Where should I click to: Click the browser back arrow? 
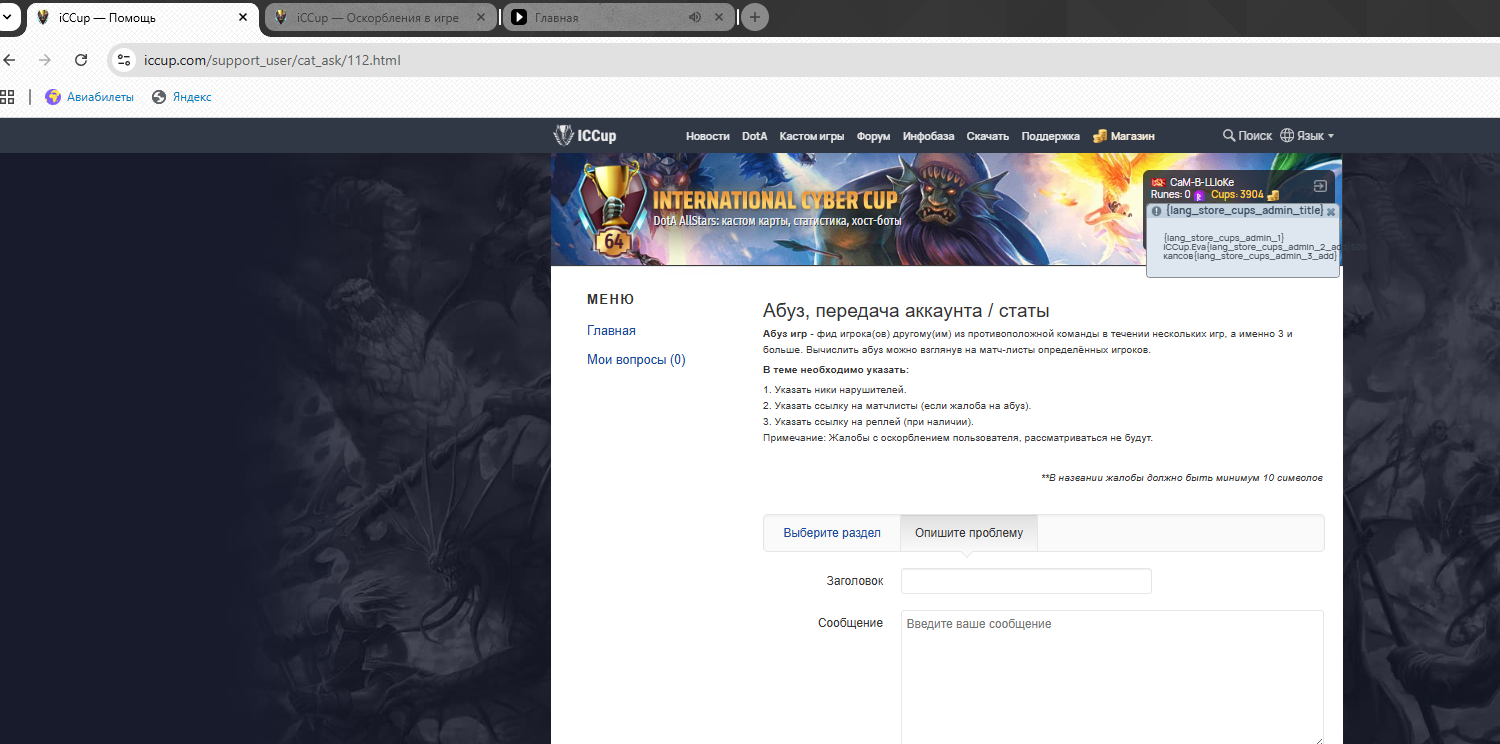9,60
